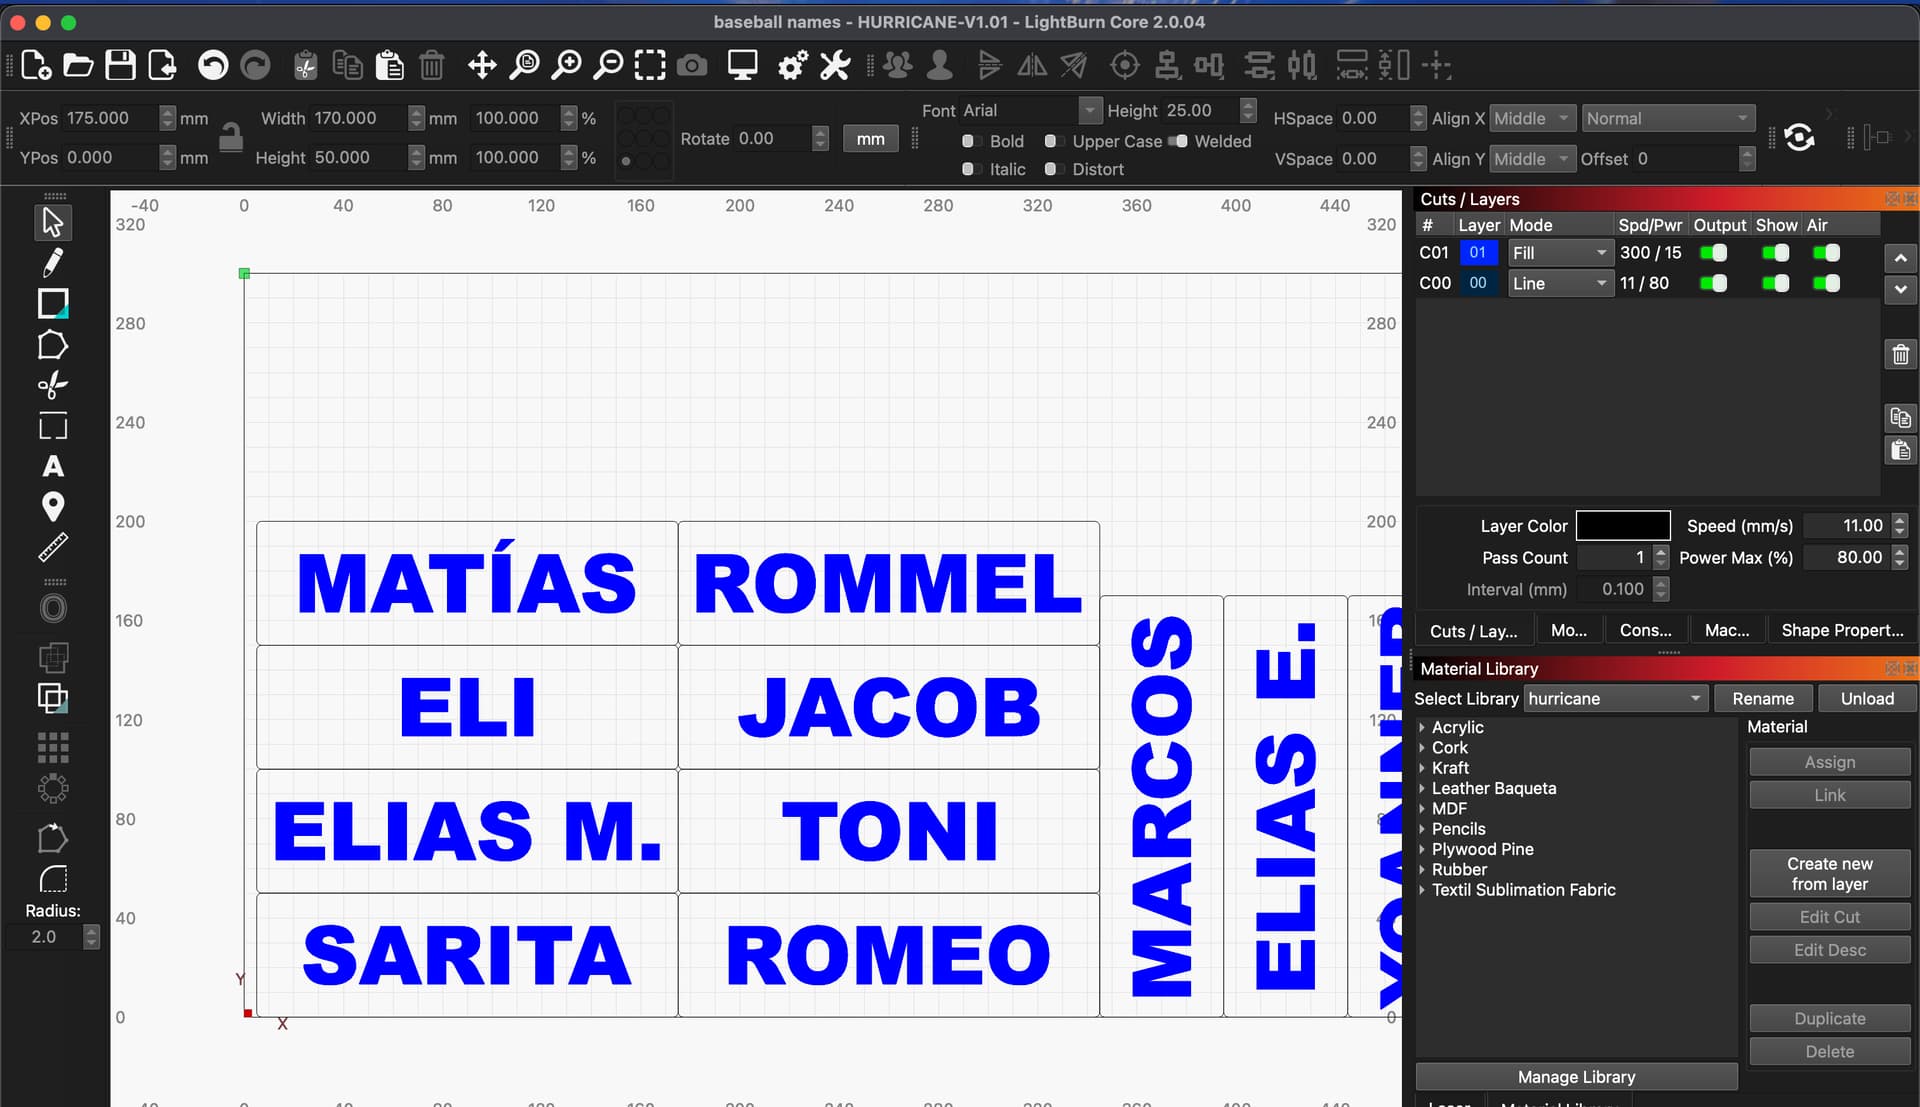Open the Select Library hurricane dropdown
1920x1107 pixels.
[x=1614, y=699]
